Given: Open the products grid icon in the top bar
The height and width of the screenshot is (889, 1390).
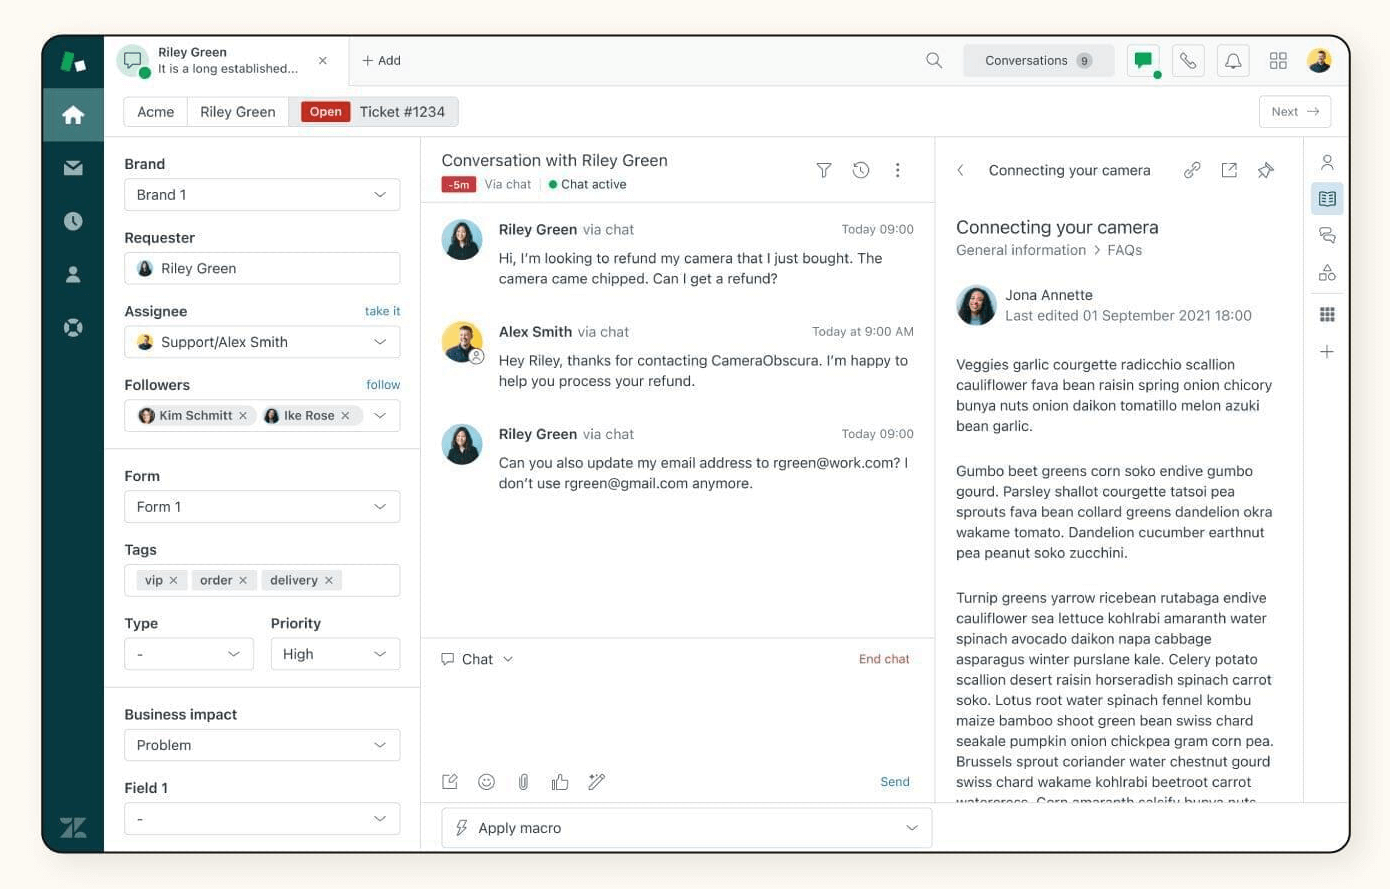Looking at the screenshot, I should click(x=1278, y=61).
